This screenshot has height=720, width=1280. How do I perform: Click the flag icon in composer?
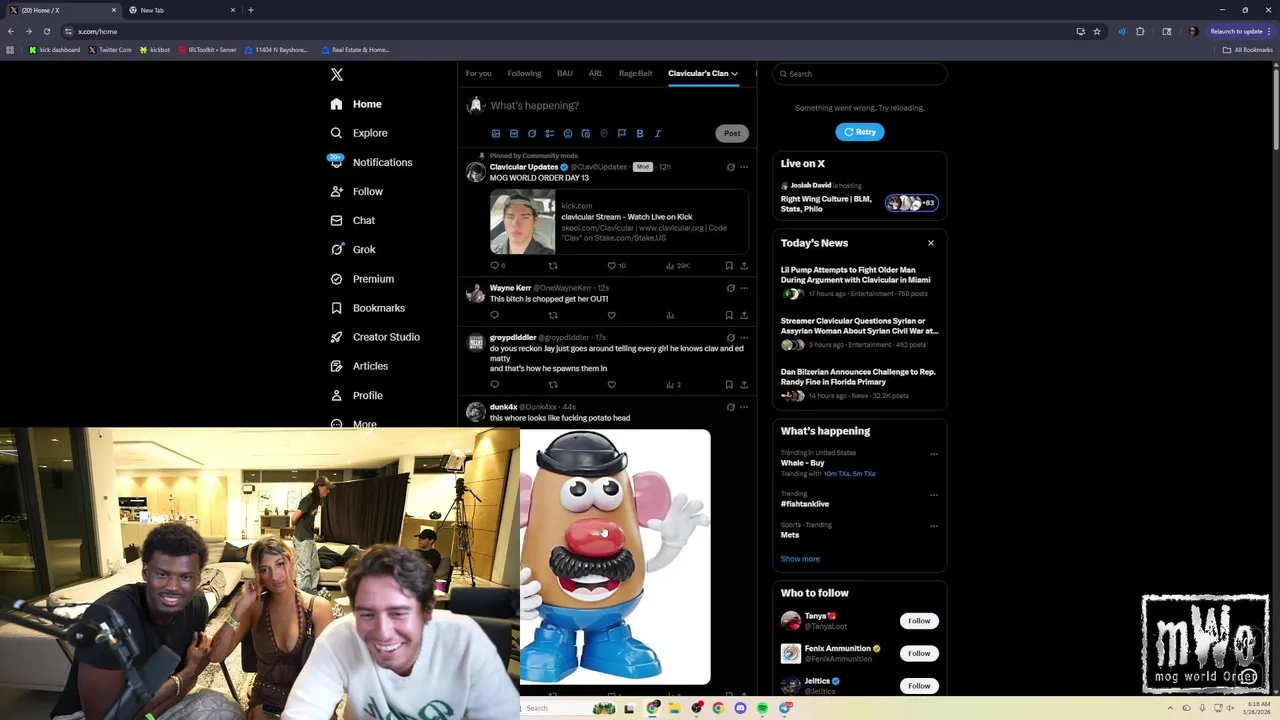click(622, 133)
